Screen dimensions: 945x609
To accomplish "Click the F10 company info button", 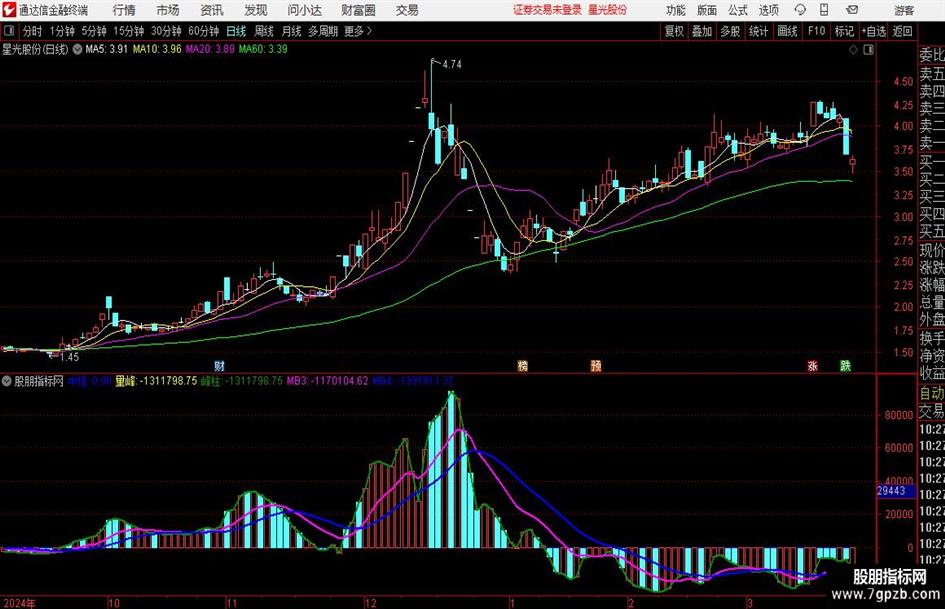I will 817,31.
